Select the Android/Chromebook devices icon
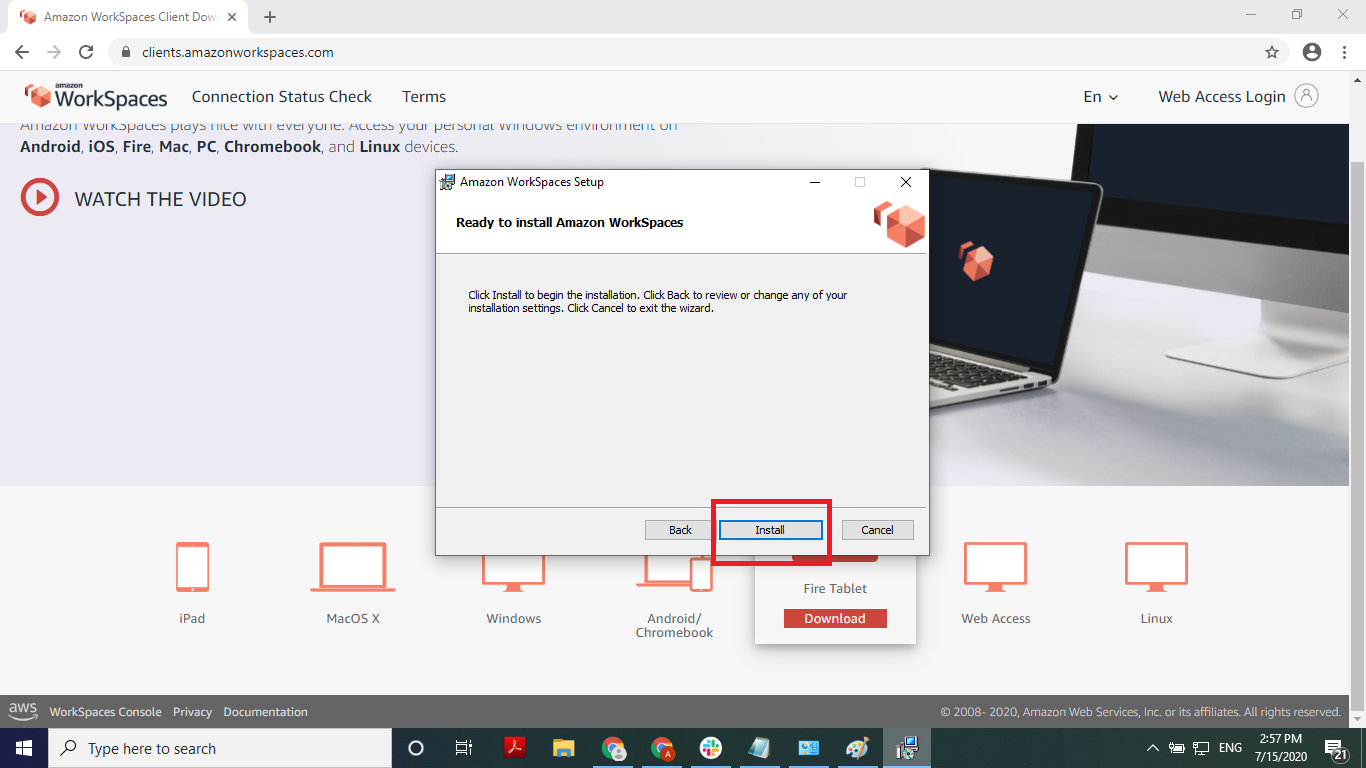Image resolution: width=1366 pixels, height=768 pixels. [x=675, y=571]
